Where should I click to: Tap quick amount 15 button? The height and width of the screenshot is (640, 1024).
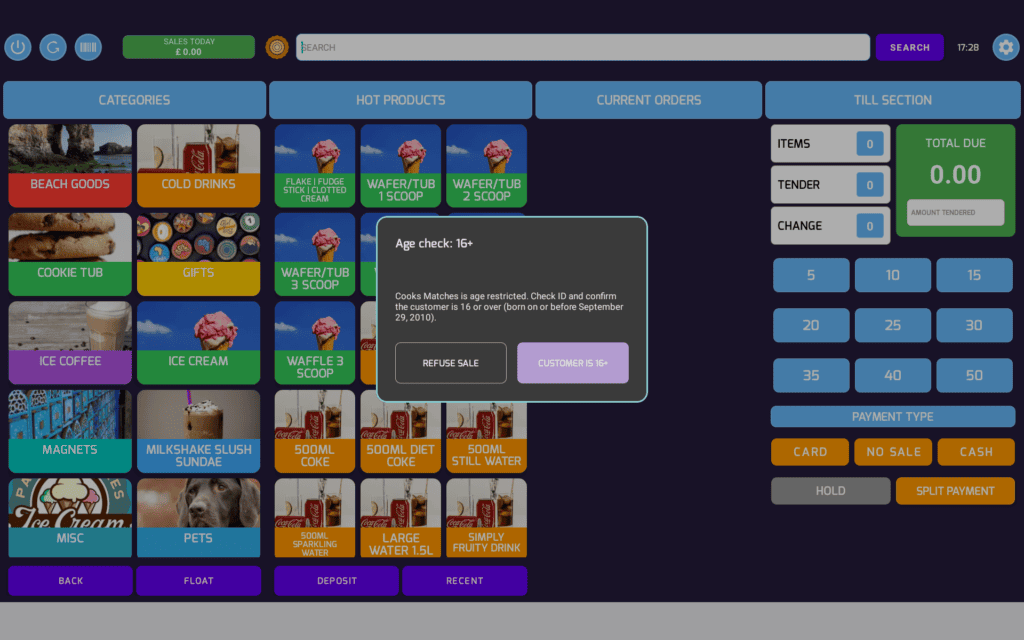coord(974,275)
